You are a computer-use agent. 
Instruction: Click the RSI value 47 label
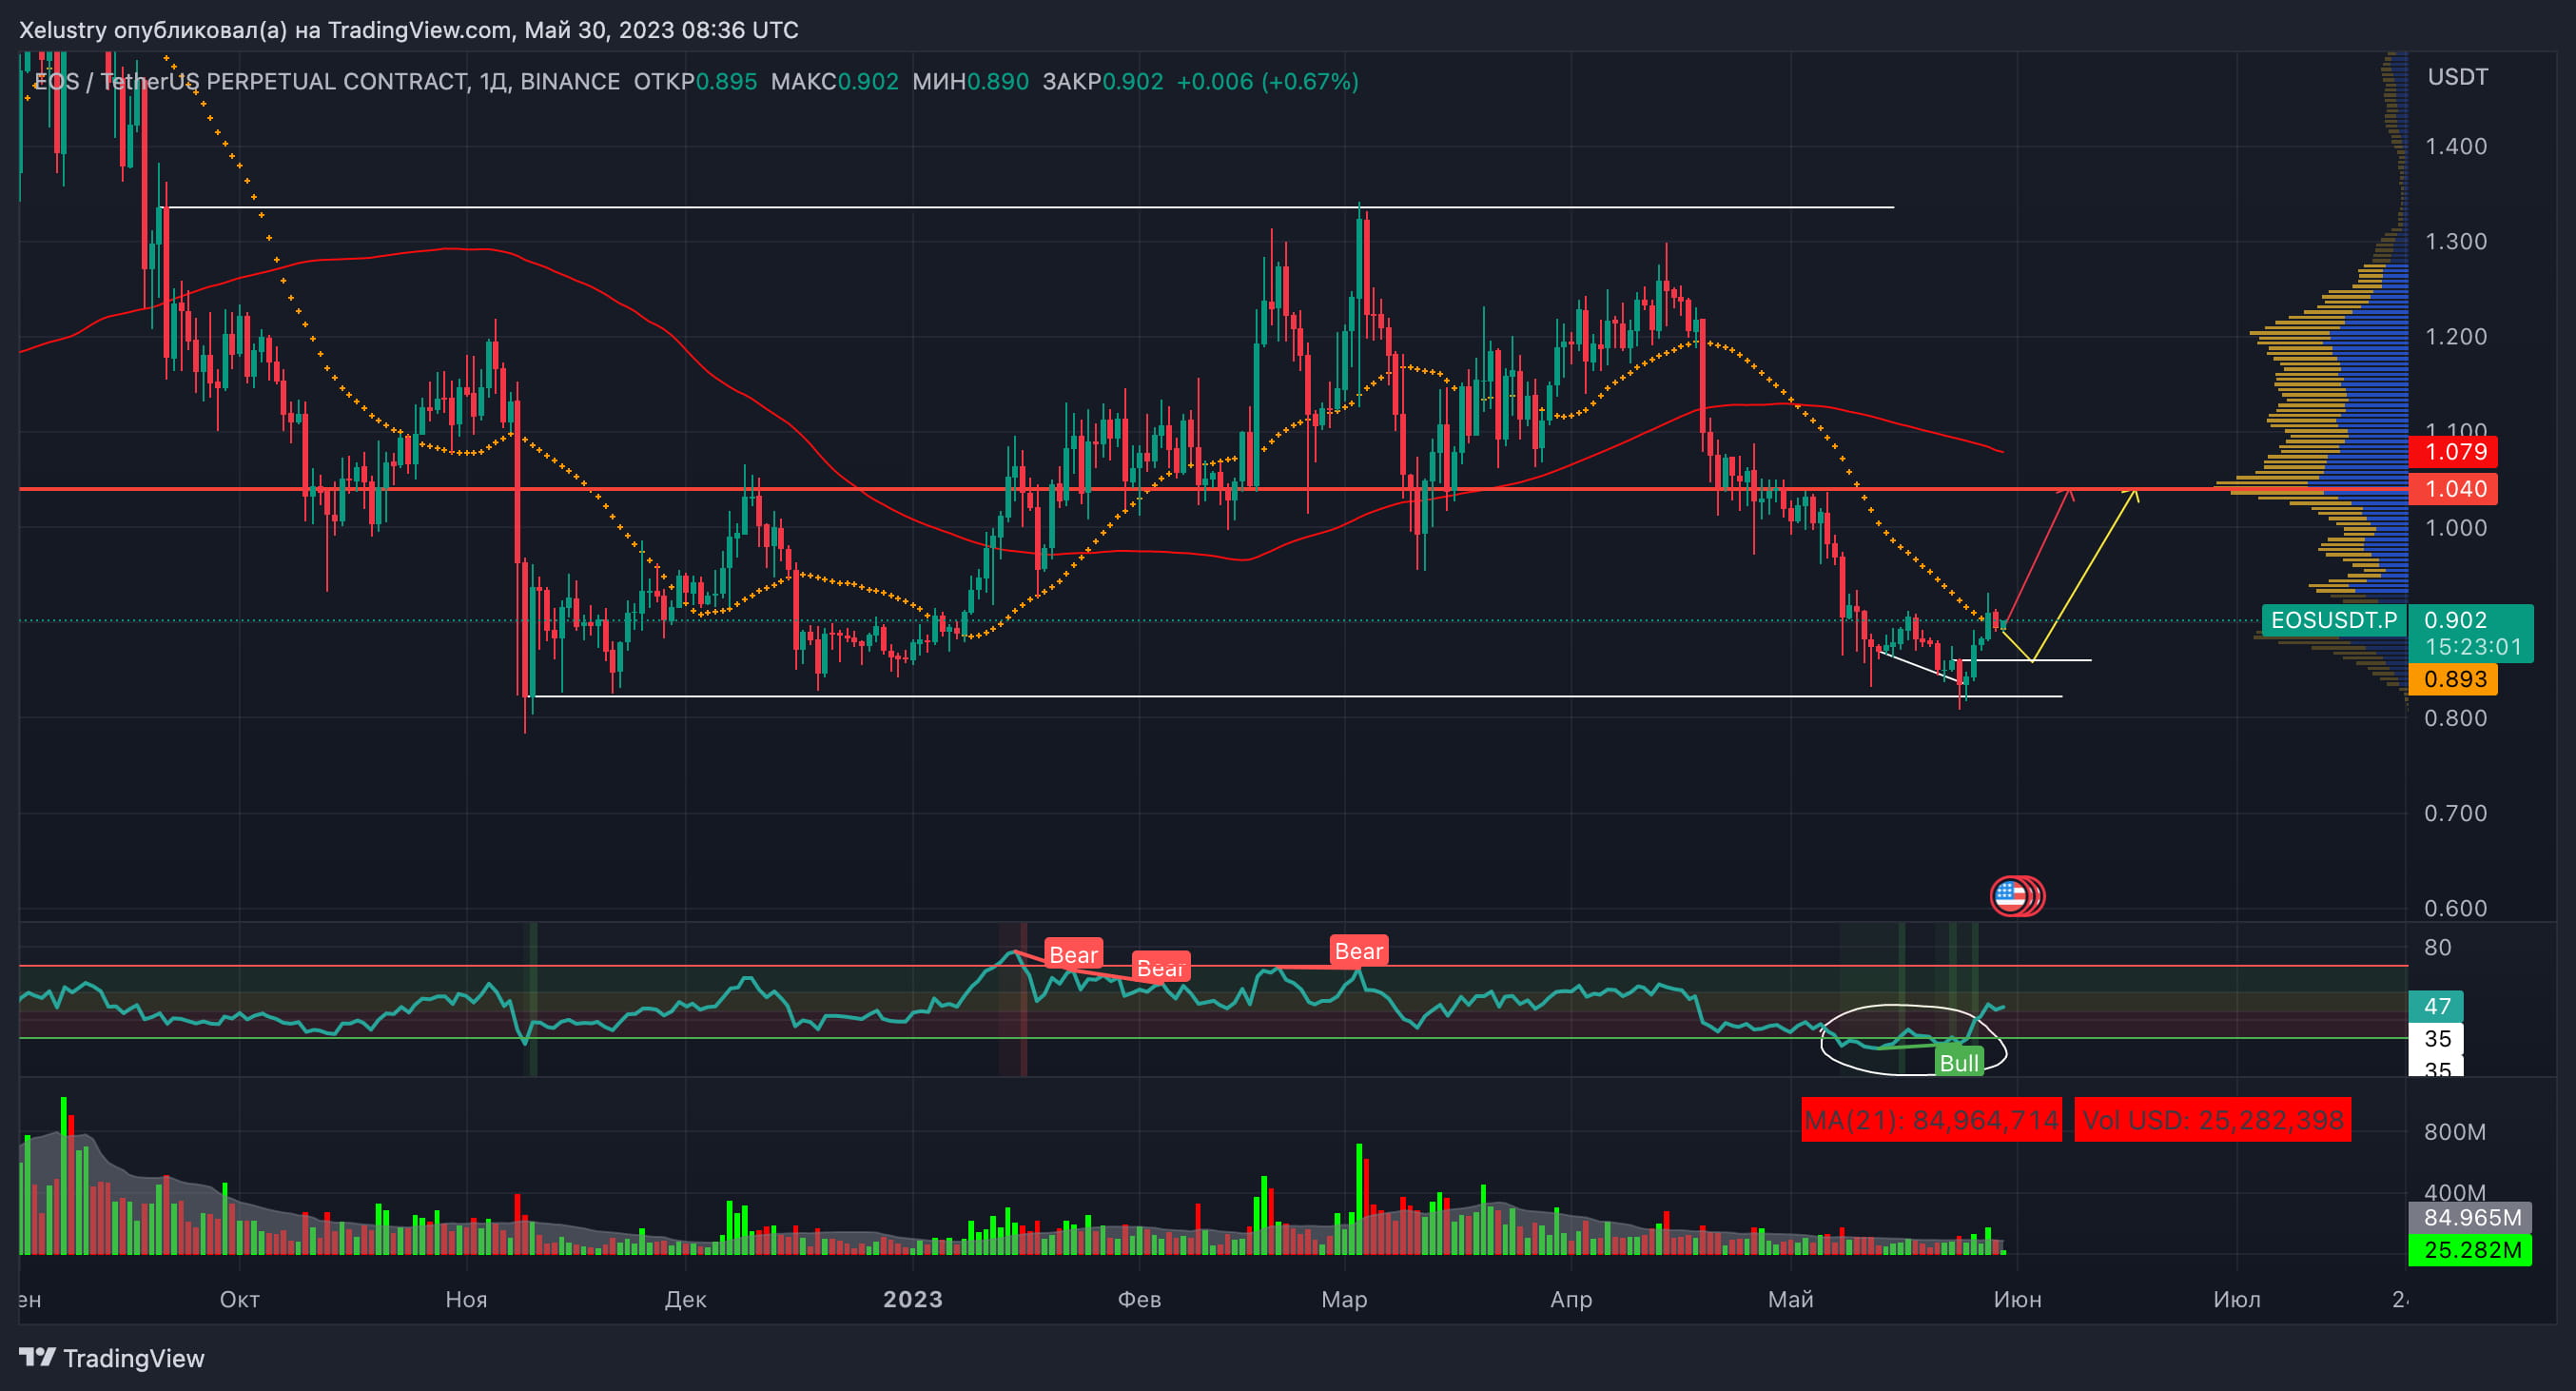[x=2436, y=1006]
